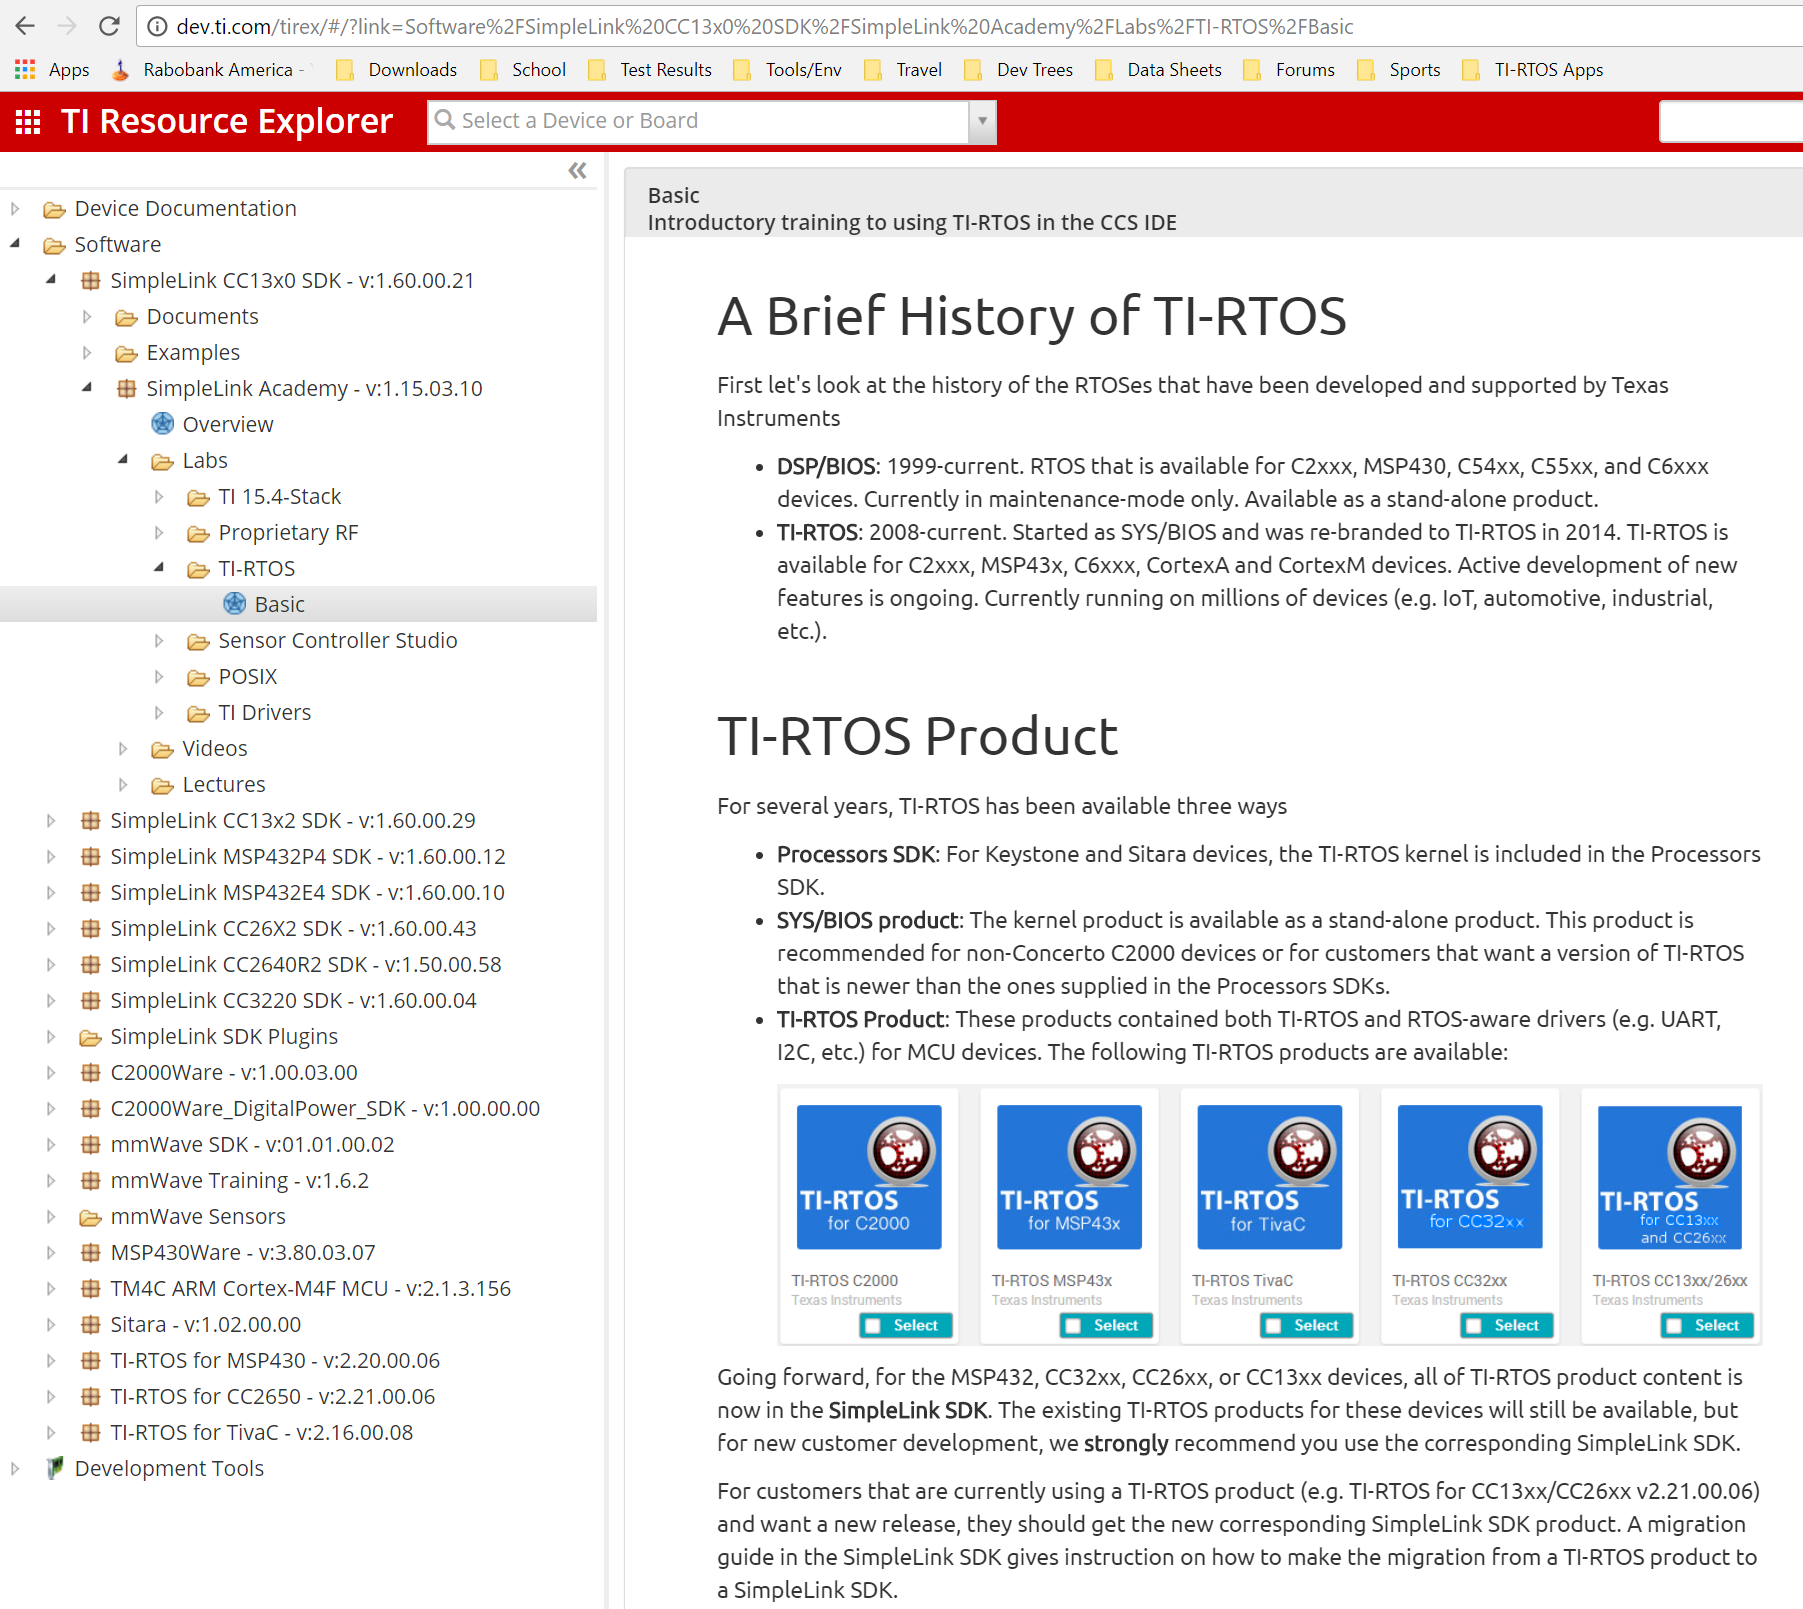Click the site info icon in the address bar
Image resolution: width=1803 pixels, height=1609 pixels.
click(x=157, y=27)
